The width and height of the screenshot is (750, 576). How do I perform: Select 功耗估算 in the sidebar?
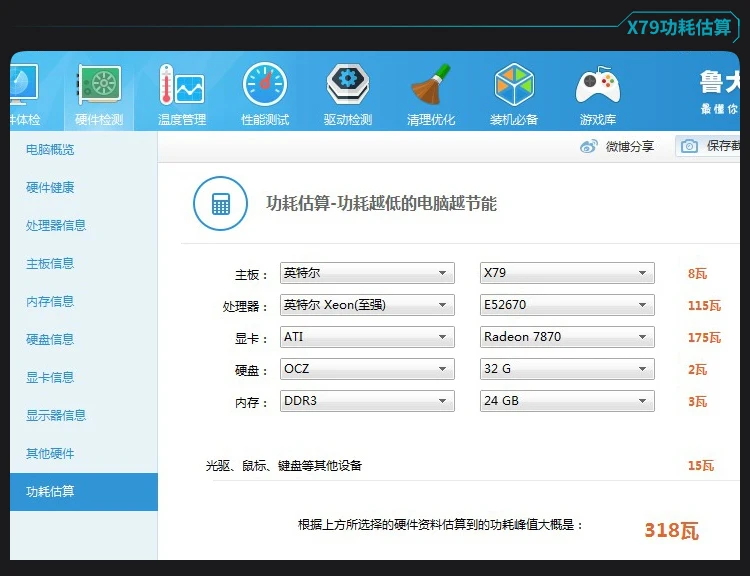(x=84, y=492)
